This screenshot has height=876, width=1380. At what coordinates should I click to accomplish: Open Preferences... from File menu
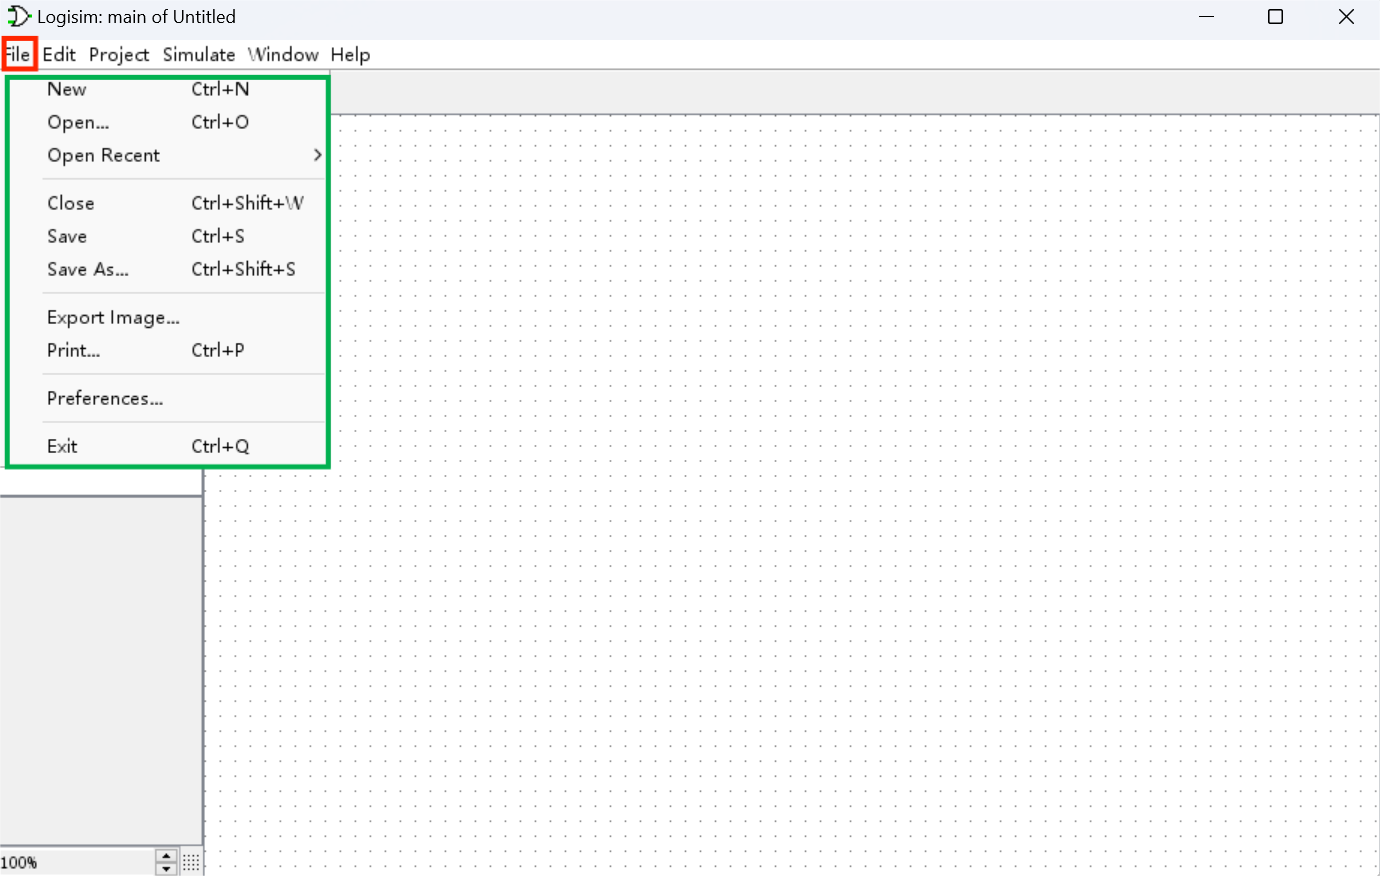point(105,398)
